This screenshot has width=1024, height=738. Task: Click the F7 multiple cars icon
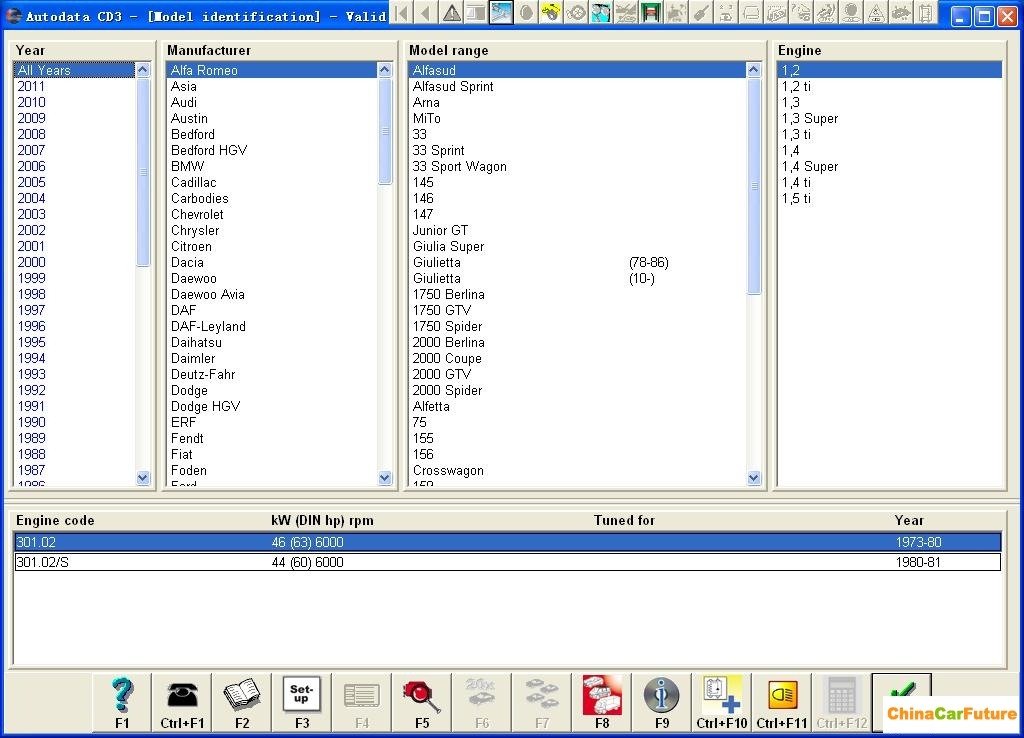(x=542, y=702)
